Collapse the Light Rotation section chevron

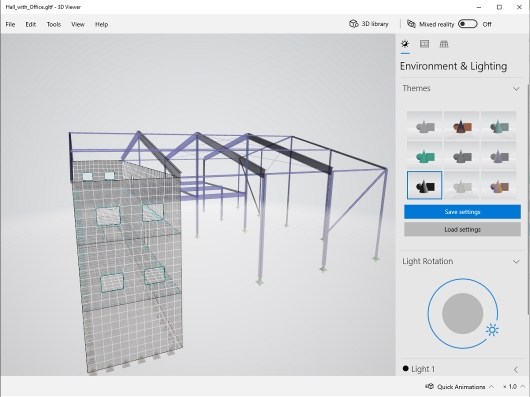516,262
